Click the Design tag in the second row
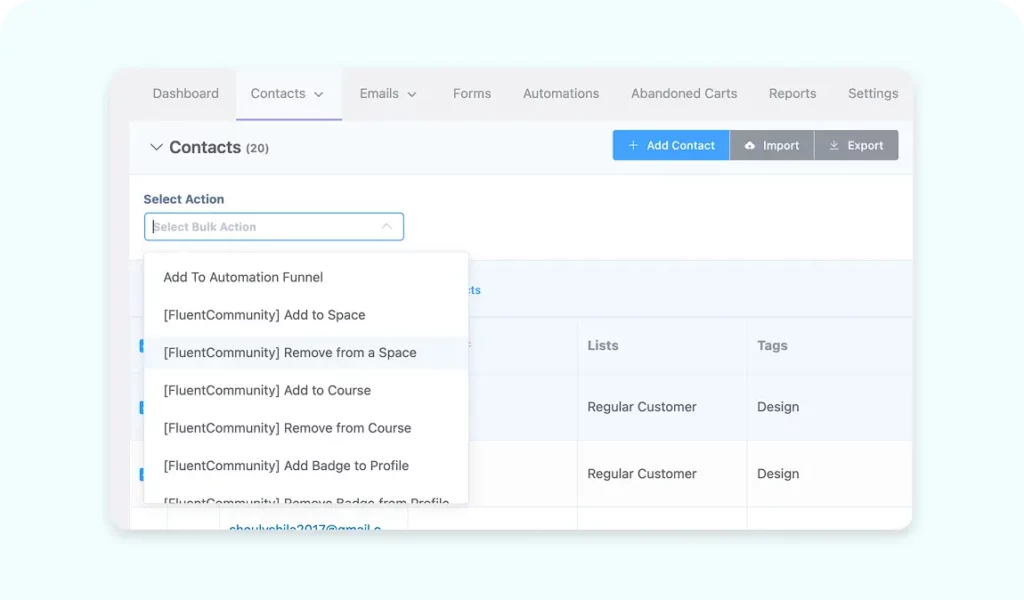Screen dimensions: 1024x600 click(x=778, y=473)
